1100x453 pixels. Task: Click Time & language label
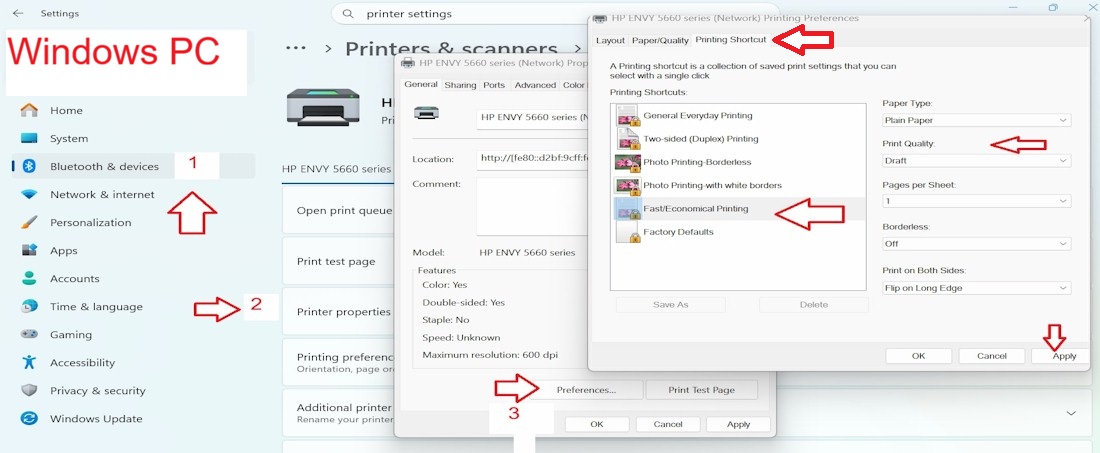click(x=96, y=306)
